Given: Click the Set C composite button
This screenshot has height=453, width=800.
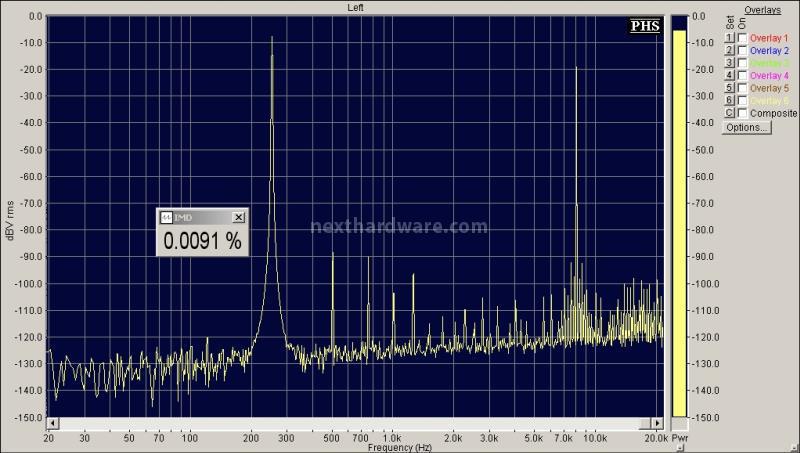Looking at the screenshot, I should click(x=729, y=113).
